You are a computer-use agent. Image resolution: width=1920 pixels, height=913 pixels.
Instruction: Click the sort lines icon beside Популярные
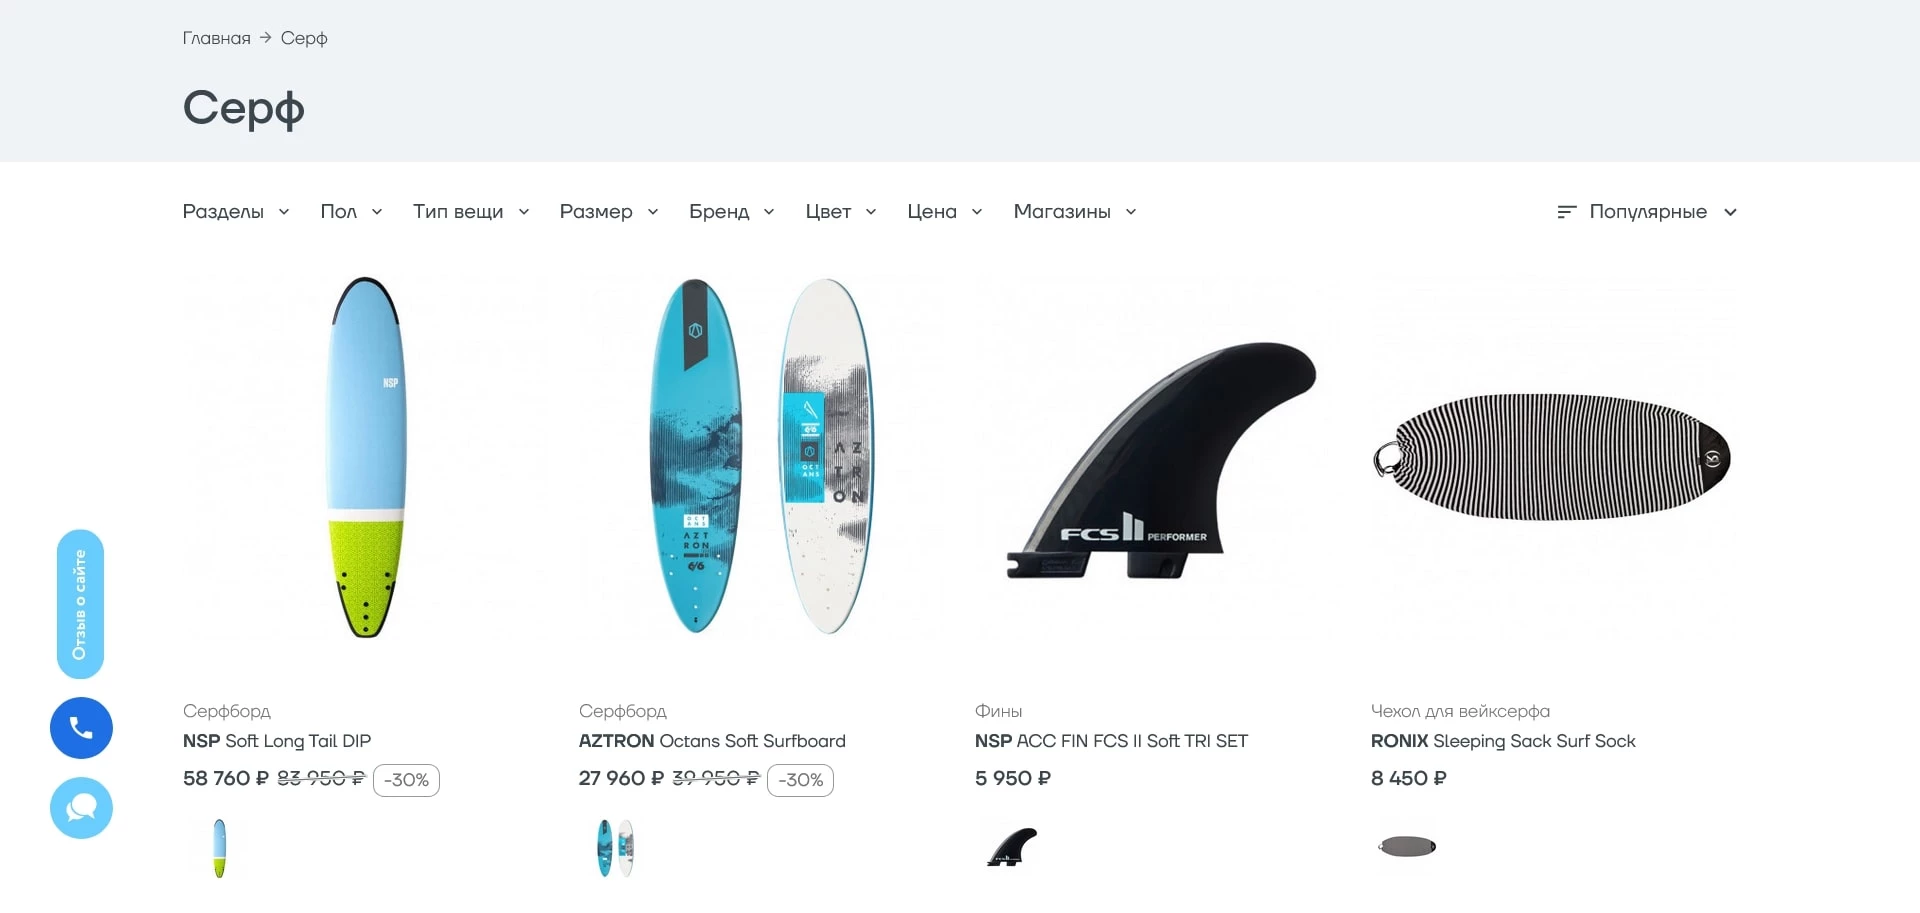coord(1566,212)
